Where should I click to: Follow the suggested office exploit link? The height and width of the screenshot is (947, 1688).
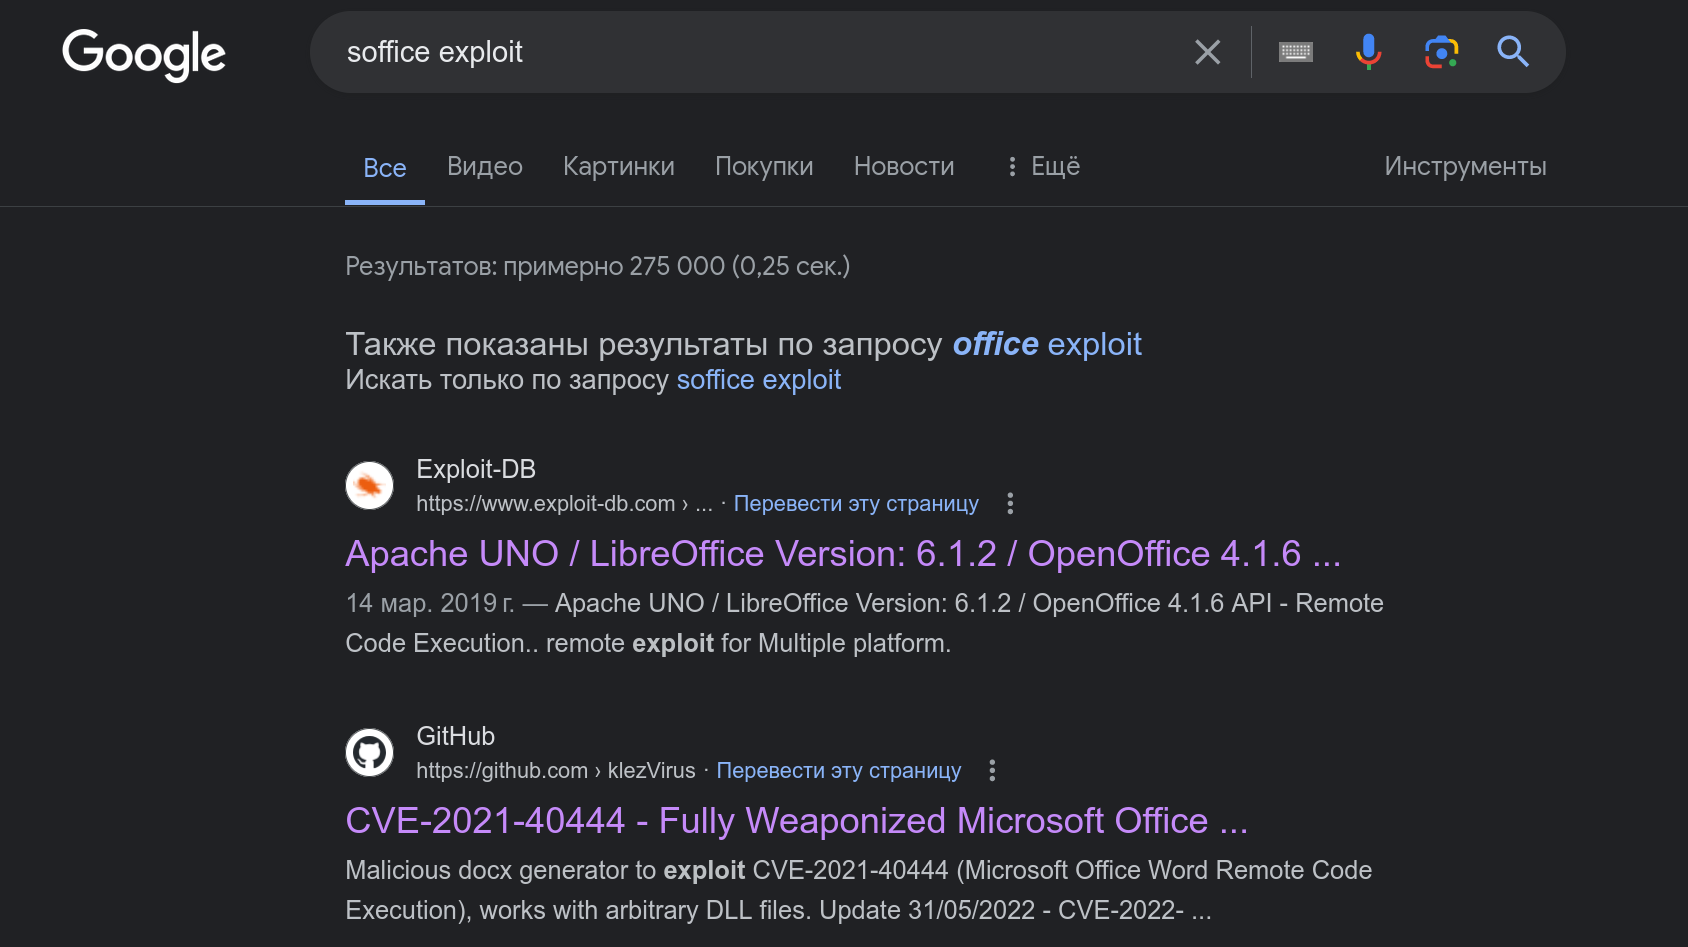coord(1047,344)
